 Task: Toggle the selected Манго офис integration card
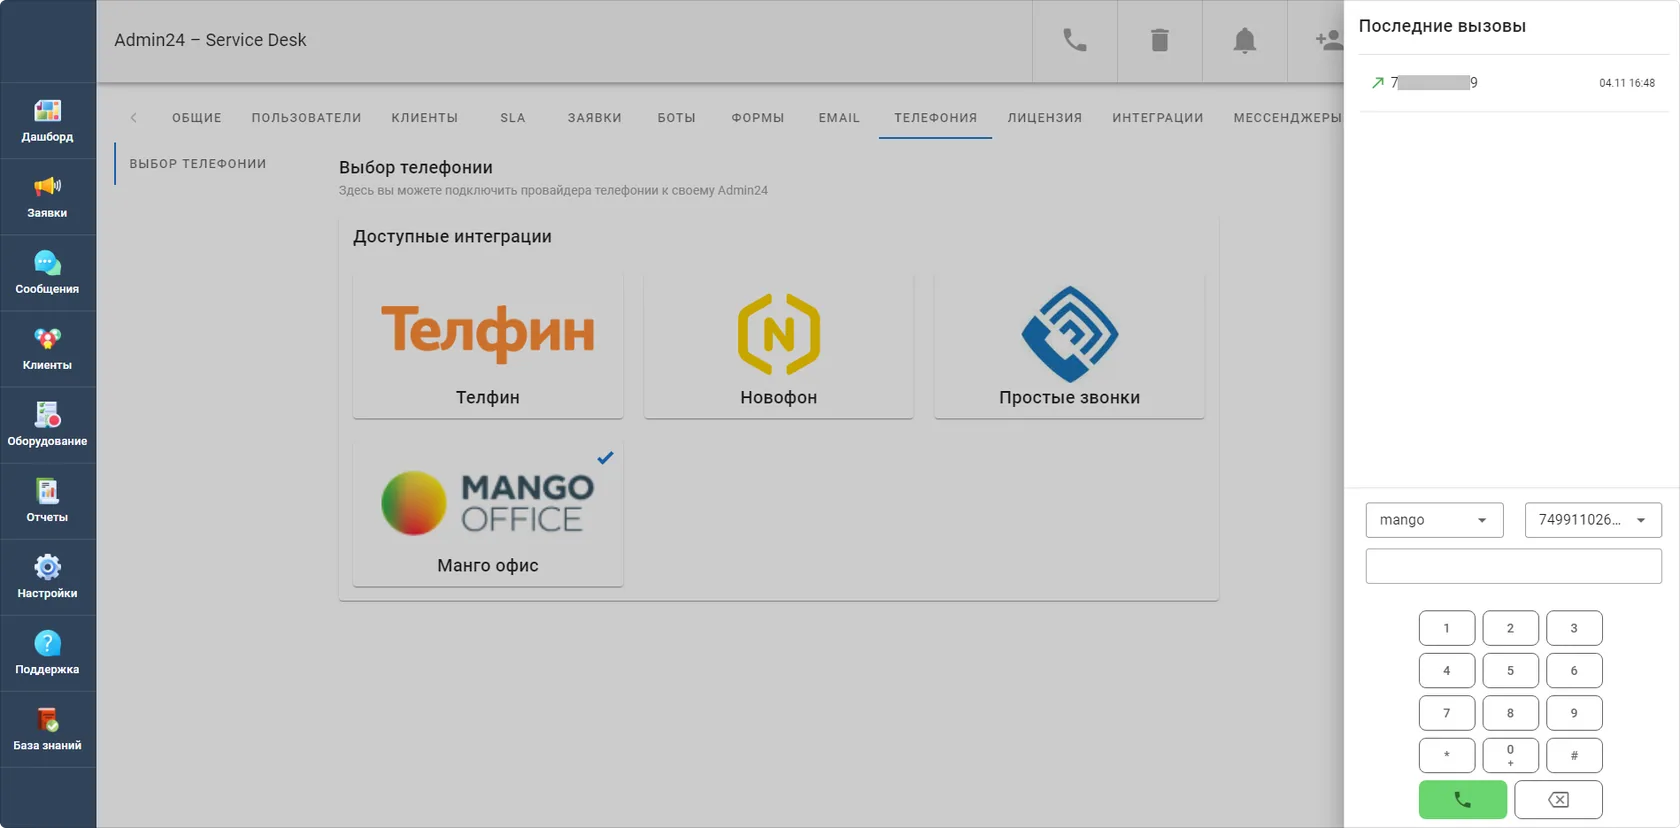[x=488, y=513]
